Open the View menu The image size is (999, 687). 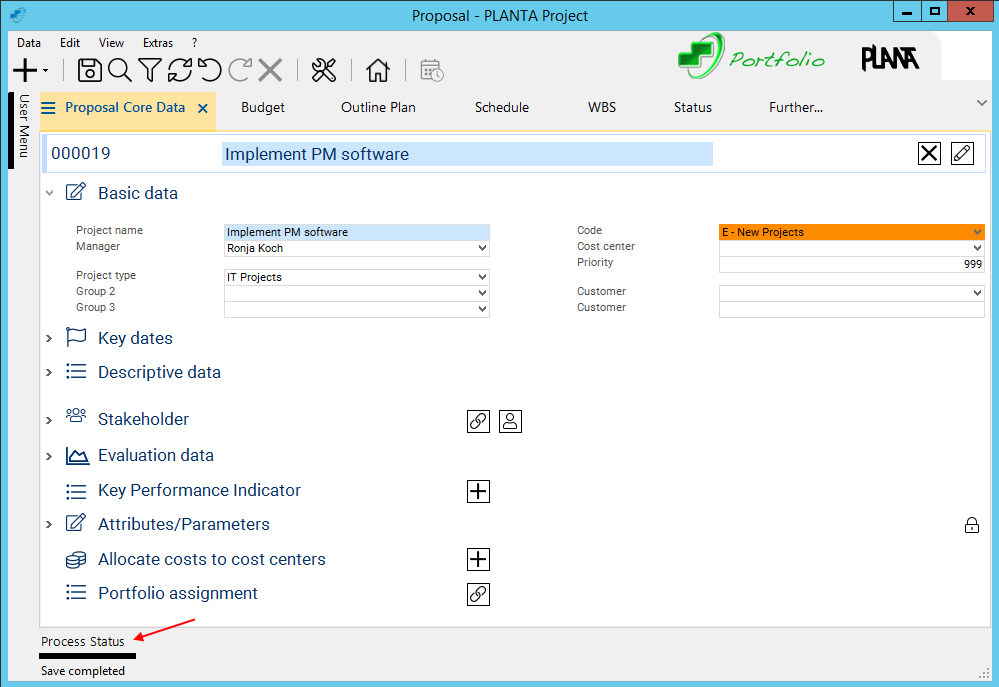(111, 43)
